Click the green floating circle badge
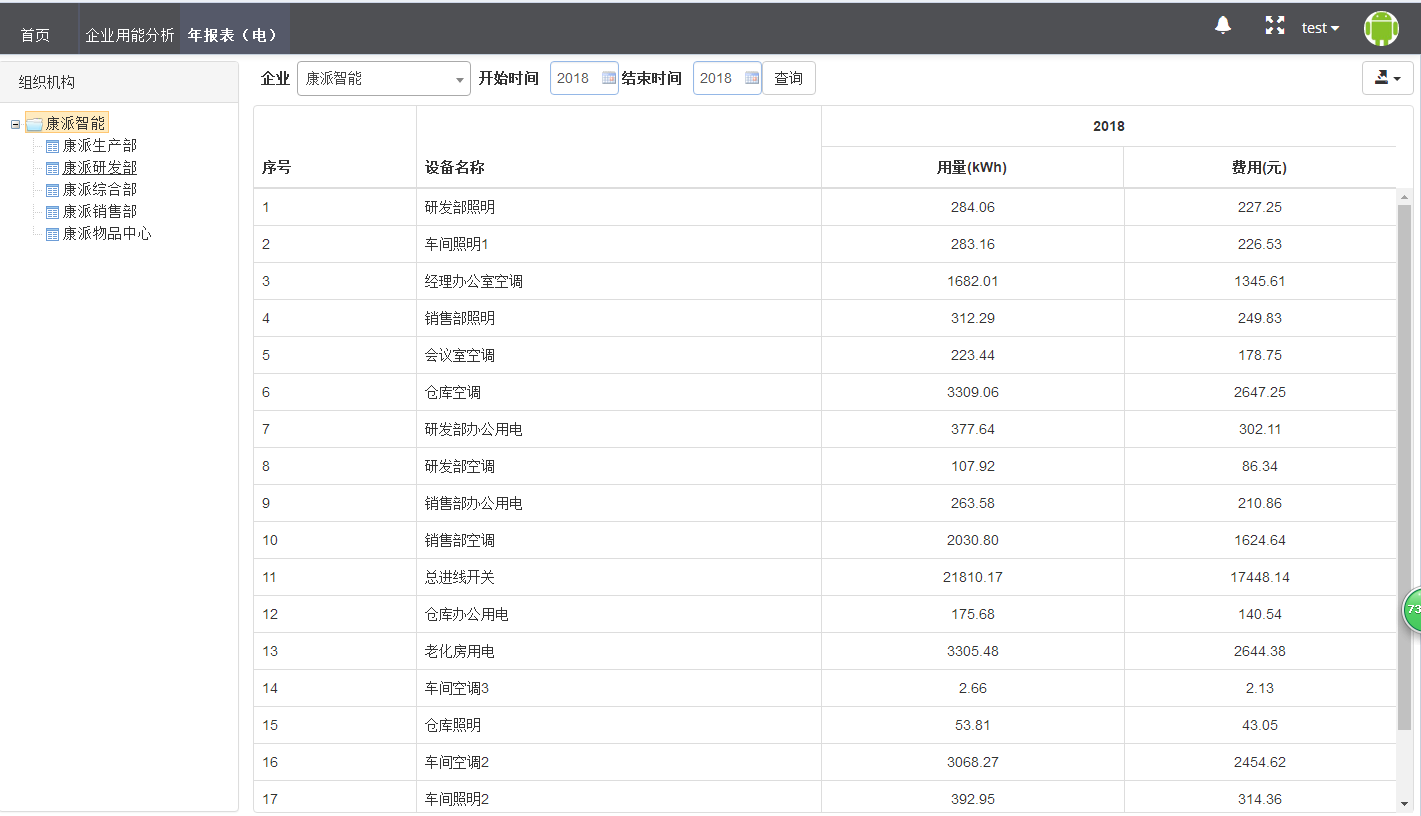Viewport: 1421px width, 816px height. tap(1412, 609)
